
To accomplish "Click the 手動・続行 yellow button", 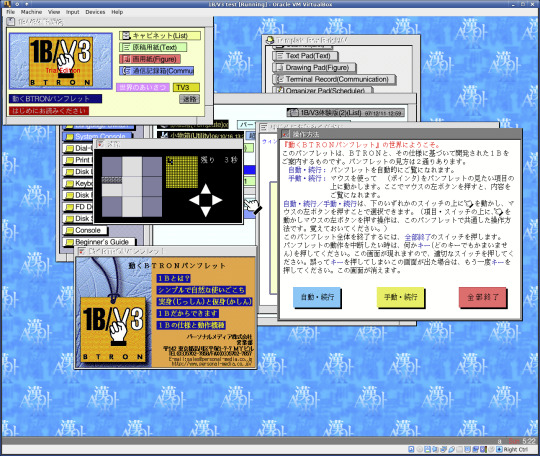I will (x=400, y=297).
